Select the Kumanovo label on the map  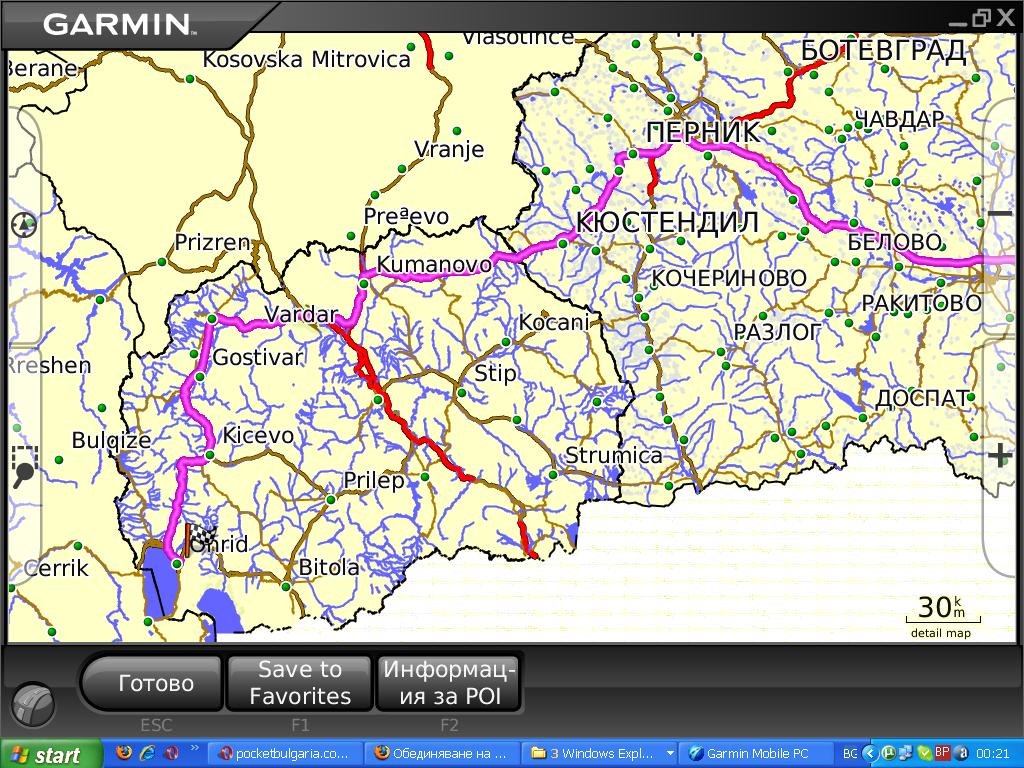coord(434,264)
